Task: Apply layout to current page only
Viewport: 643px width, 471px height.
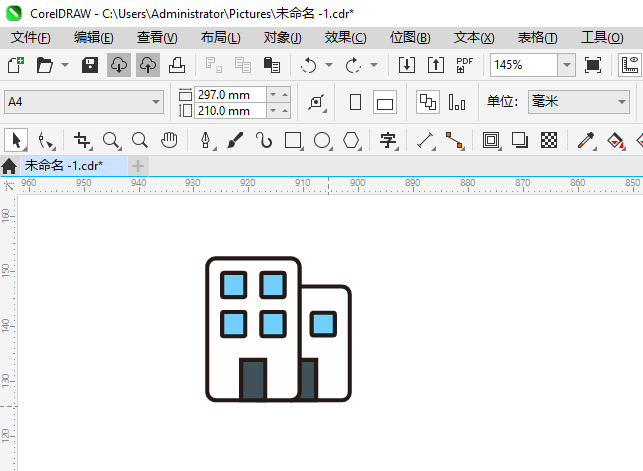Action: tap(457, 102)
